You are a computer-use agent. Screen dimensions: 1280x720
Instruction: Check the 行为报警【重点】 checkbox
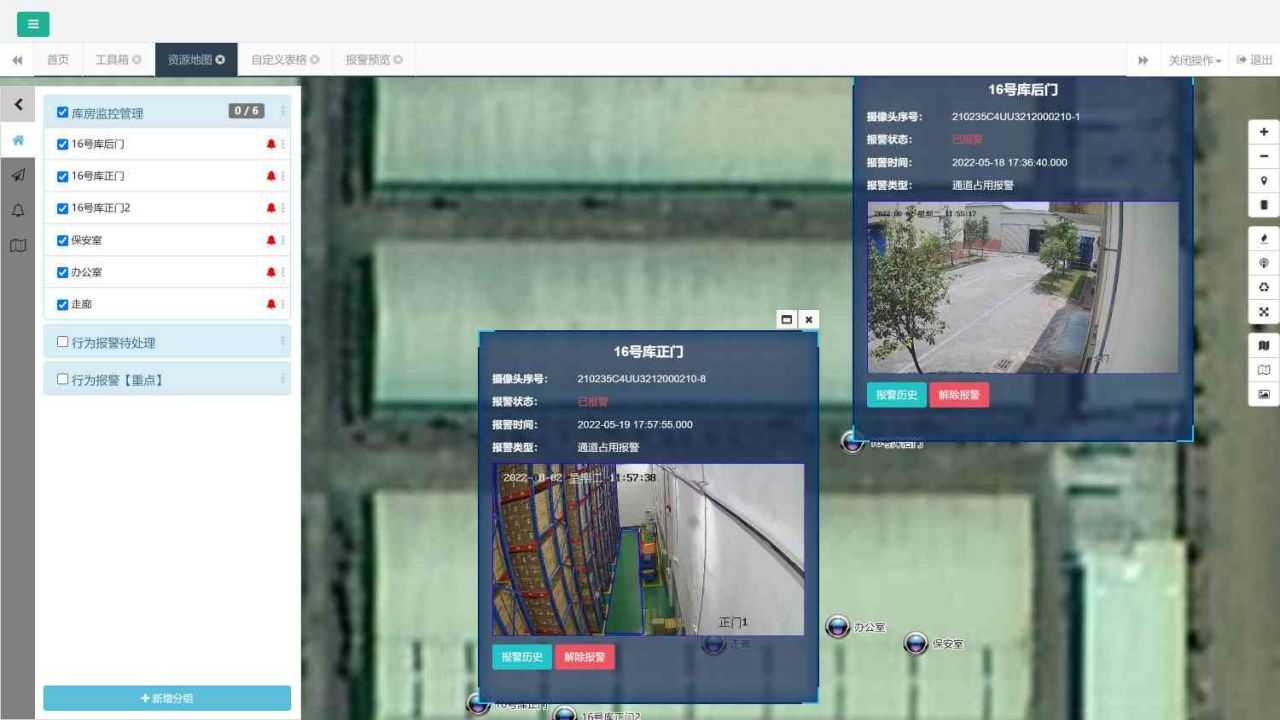click(63, 379)
